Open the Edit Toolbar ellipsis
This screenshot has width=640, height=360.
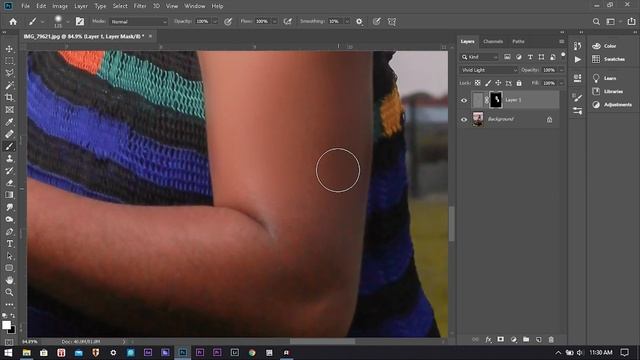tap(9, 304)
